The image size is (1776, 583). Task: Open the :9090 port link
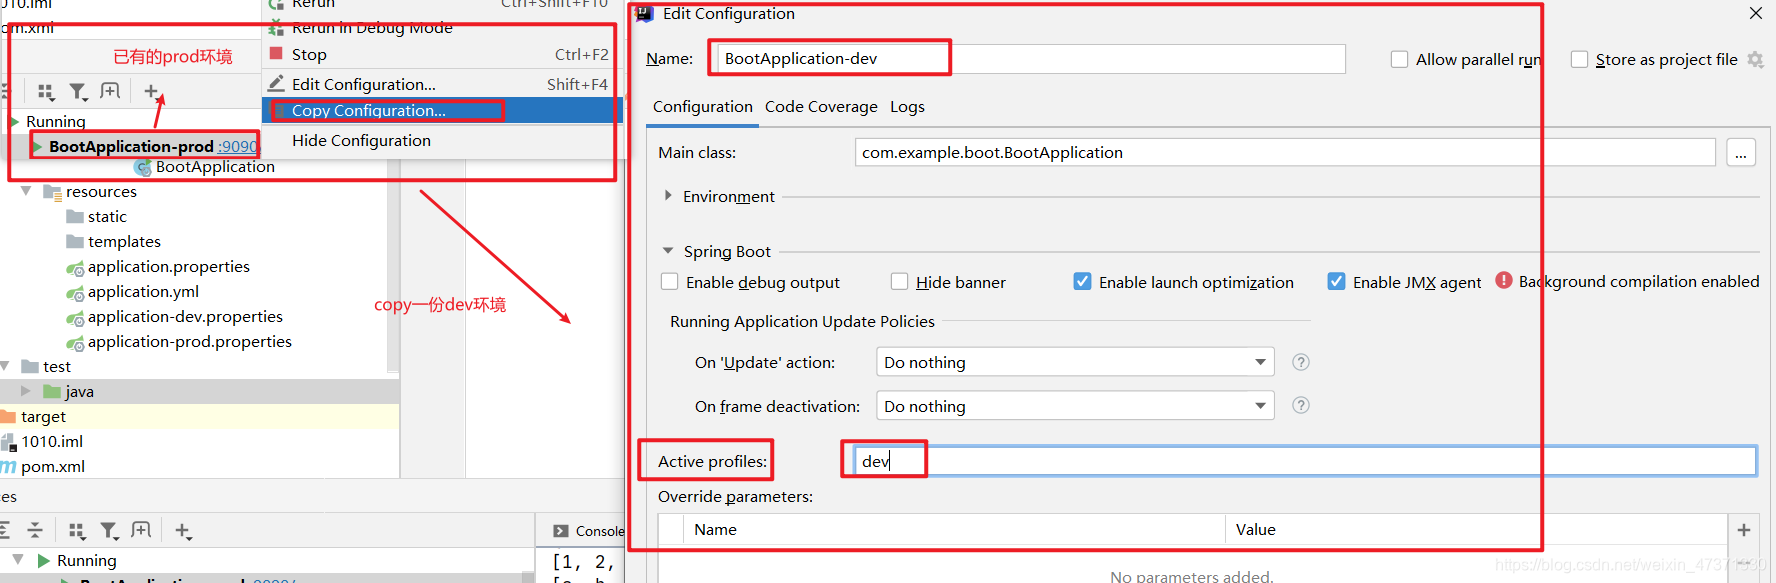coord(237,147)
